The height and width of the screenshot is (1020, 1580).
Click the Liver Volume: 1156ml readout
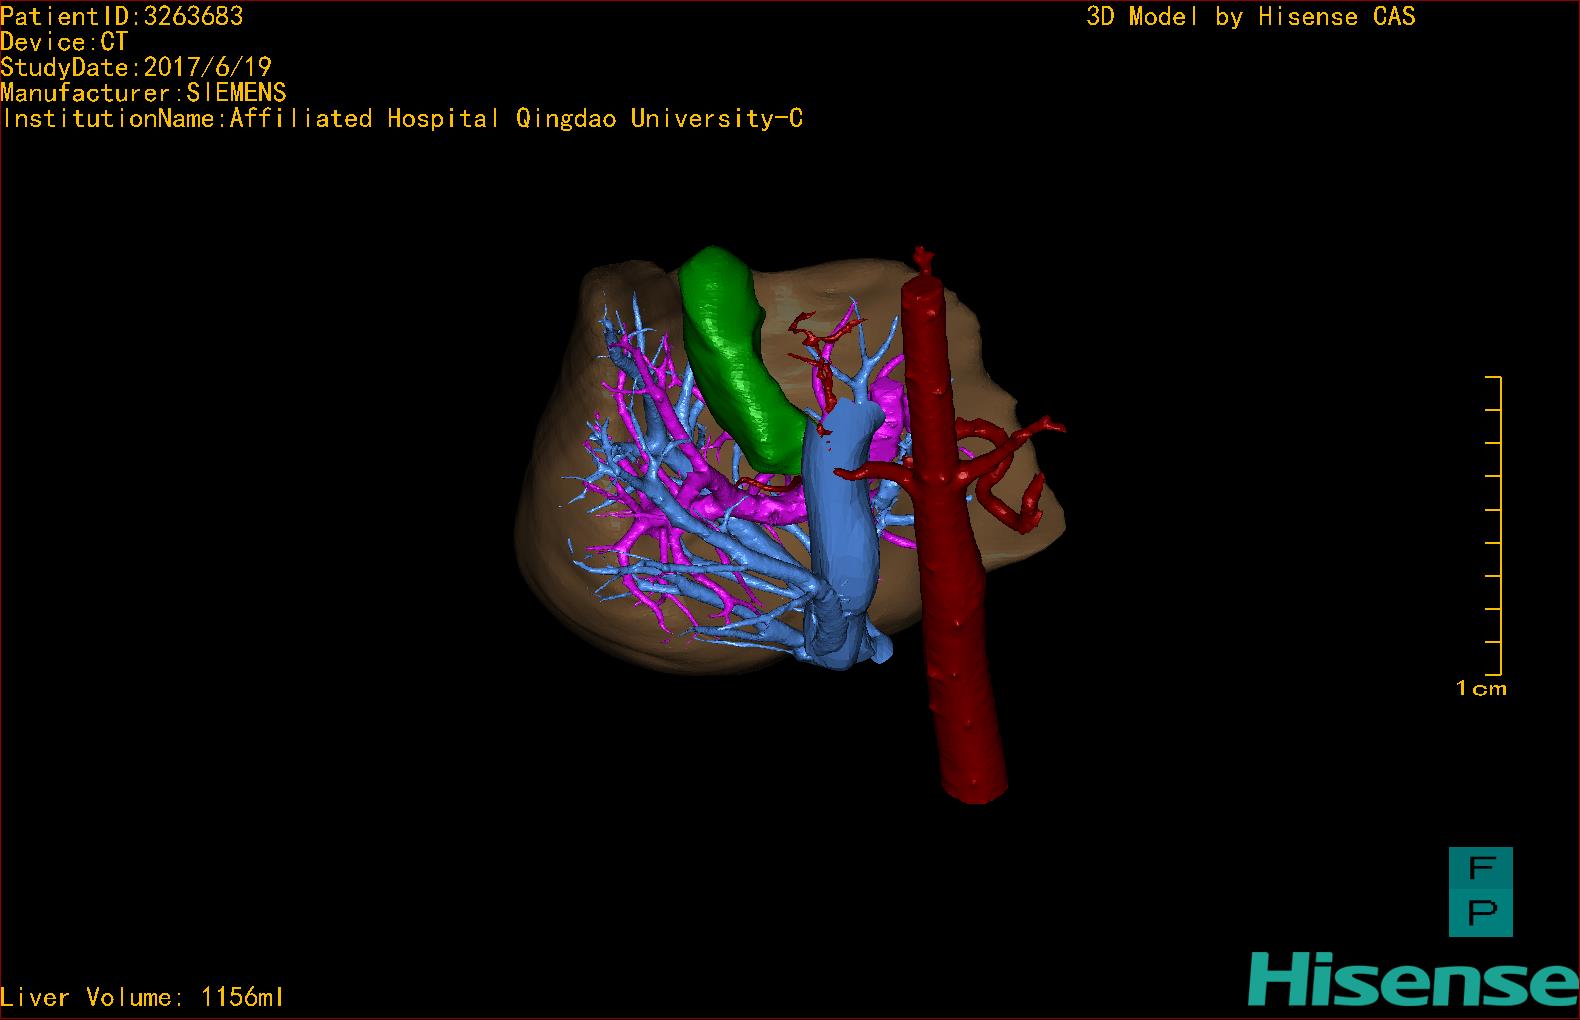143,997
